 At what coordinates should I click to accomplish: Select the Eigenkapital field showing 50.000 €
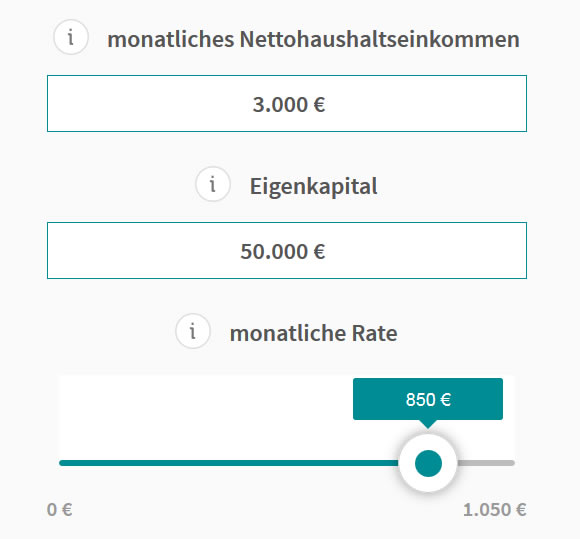pyautogui.click(x=287, y=250)
